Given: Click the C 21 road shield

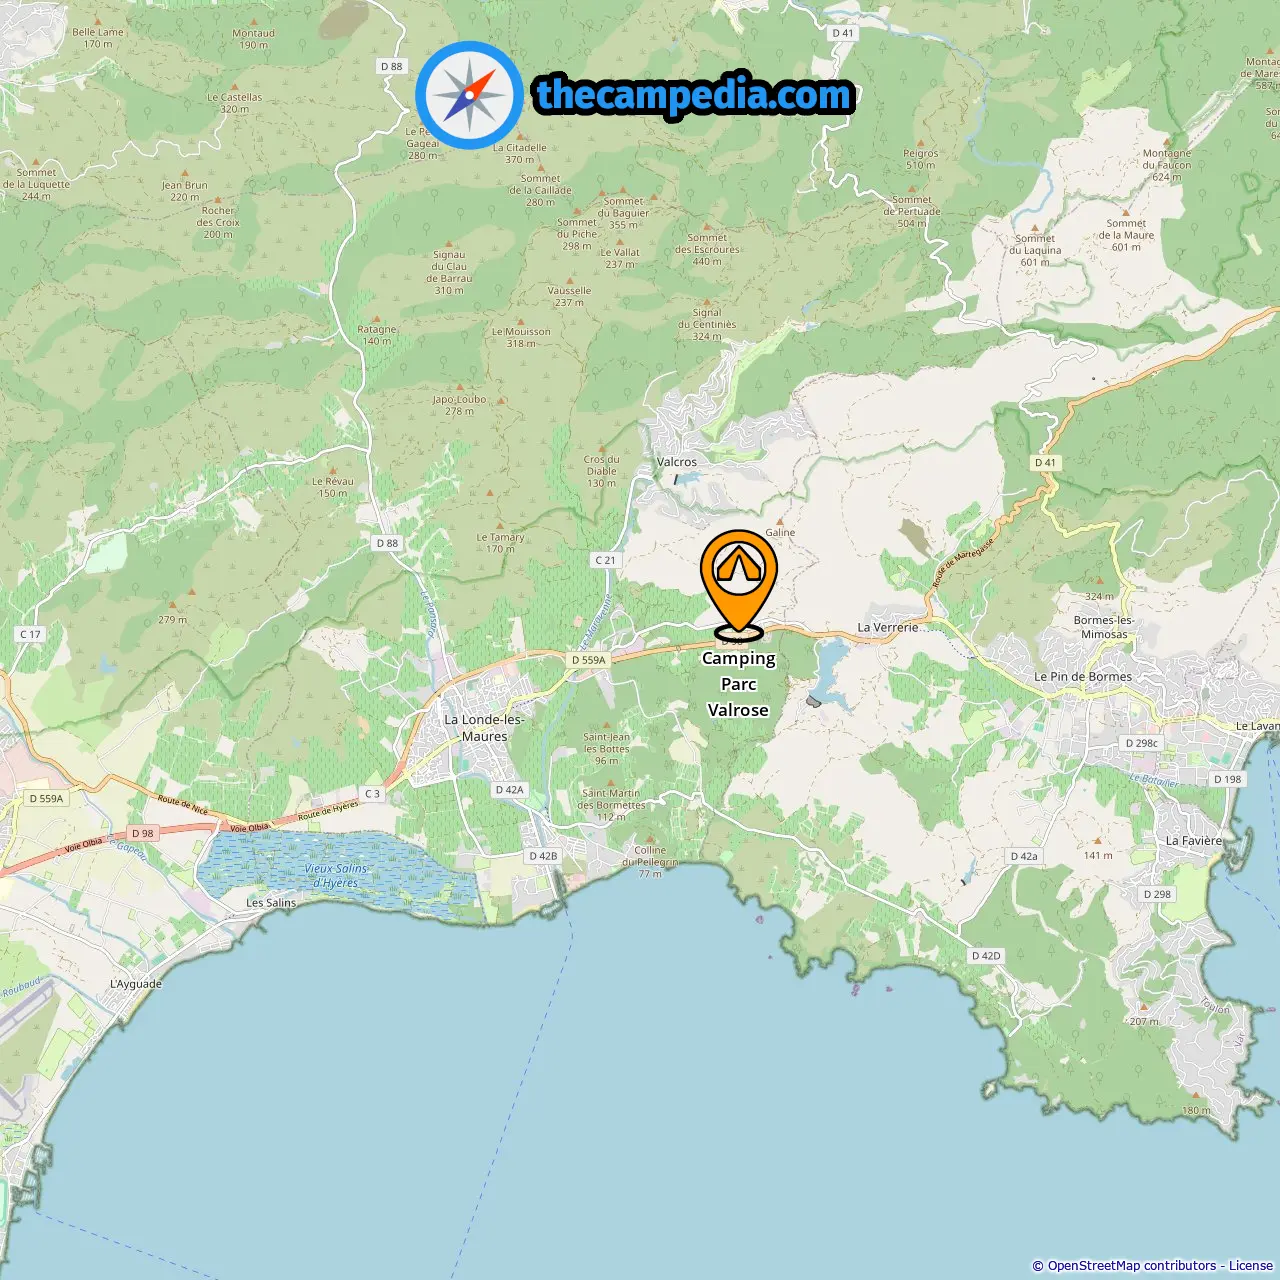Looking at the screenshot, I should click(606, 560).
